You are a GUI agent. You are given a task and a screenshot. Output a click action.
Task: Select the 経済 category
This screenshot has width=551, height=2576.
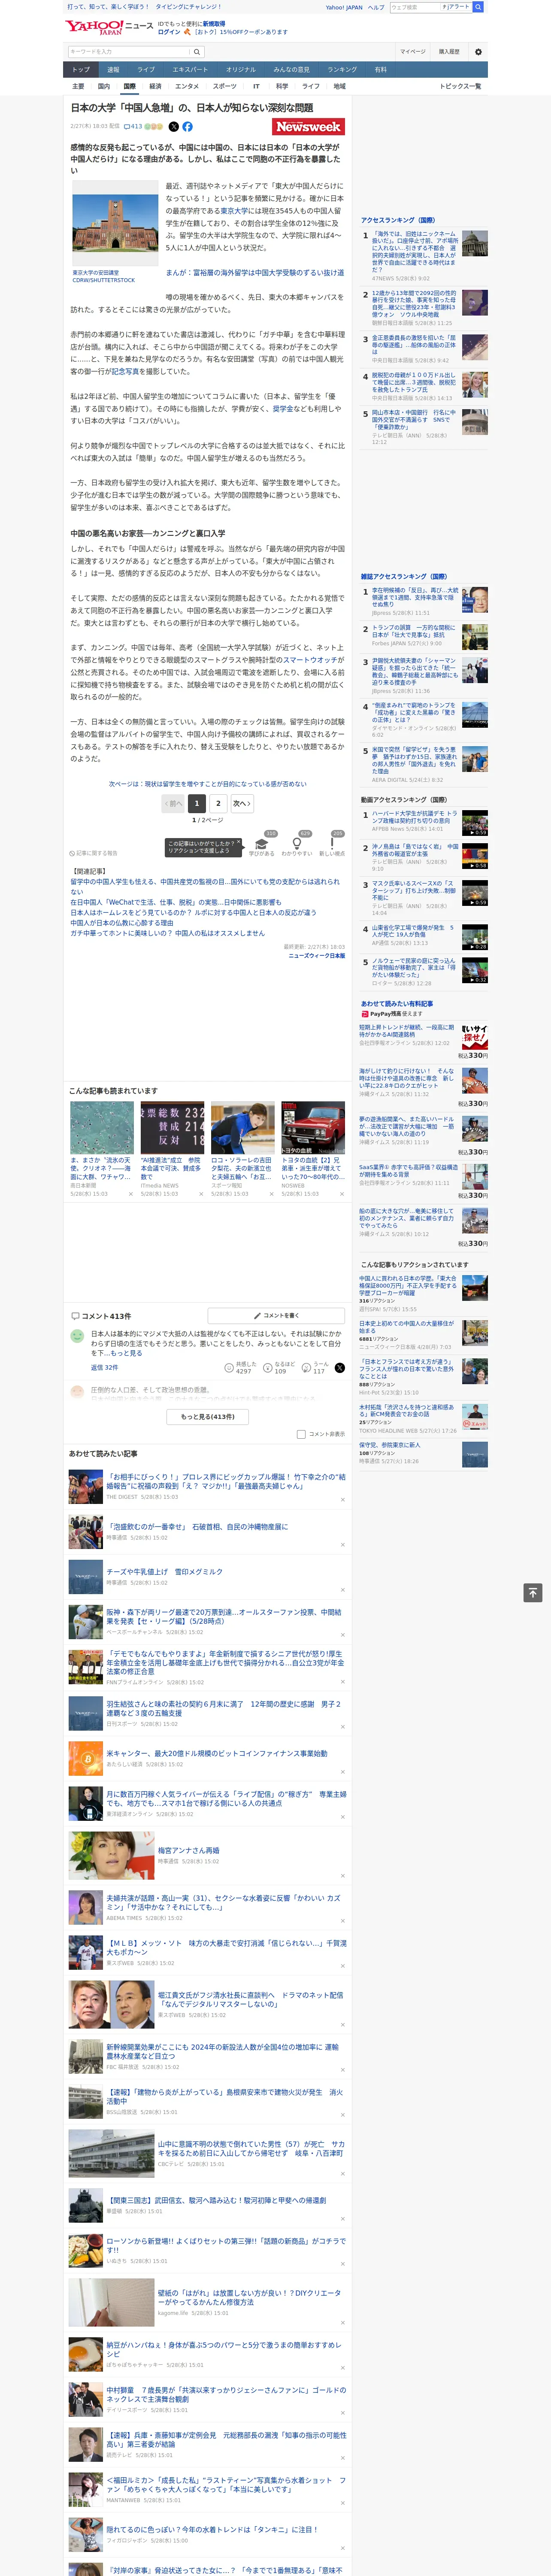[x=155, y=86]
